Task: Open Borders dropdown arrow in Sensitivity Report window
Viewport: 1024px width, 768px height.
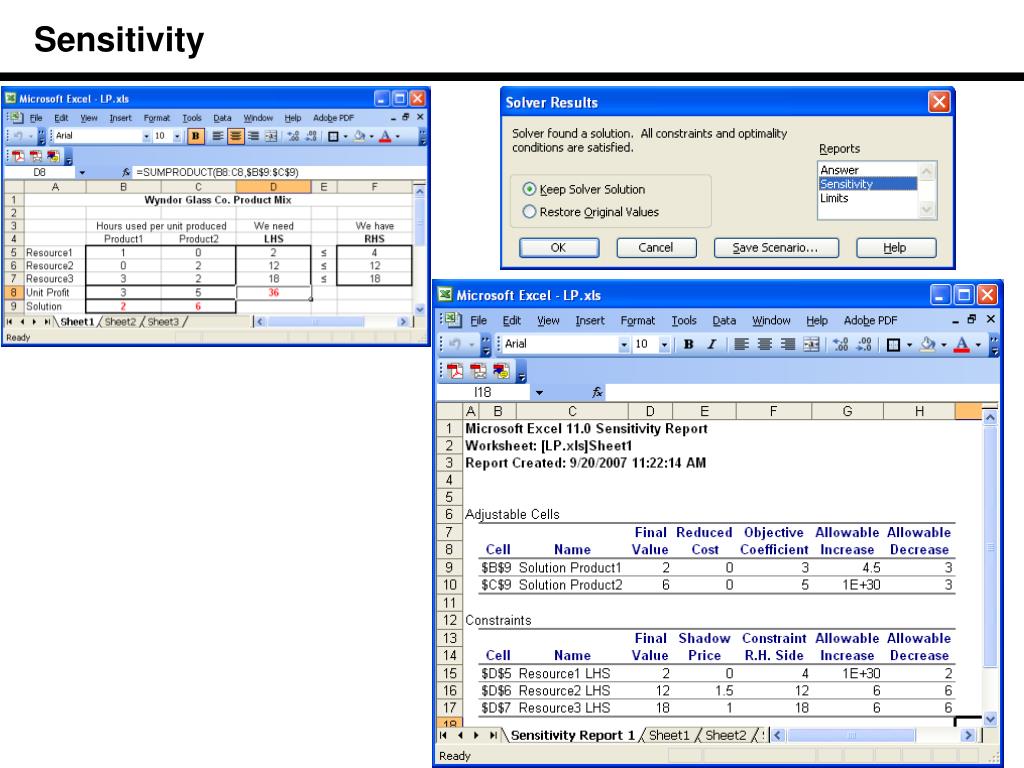Action: (909, 345)
